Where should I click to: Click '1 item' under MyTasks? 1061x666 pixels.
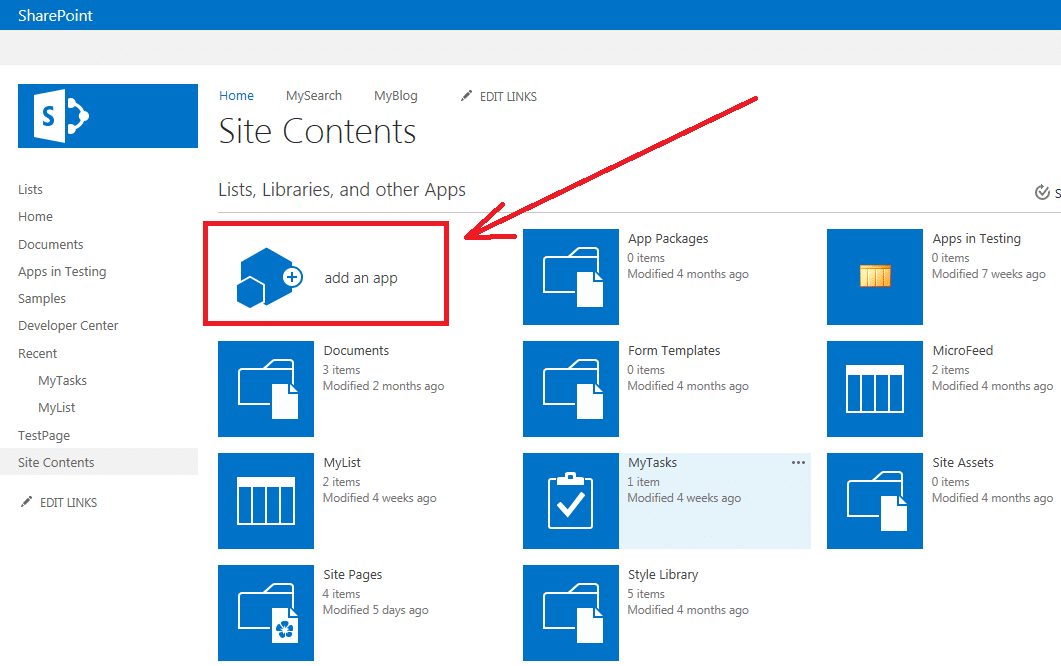tap(643, 482)
